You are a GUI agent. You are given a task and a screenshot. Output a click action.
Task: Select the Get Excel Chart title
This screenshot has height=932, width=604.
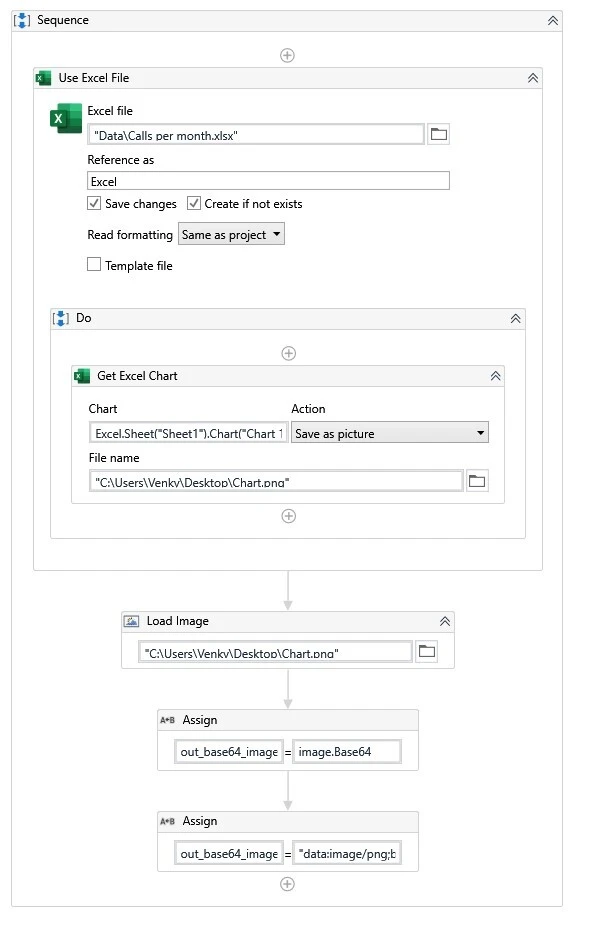point(137,376)
